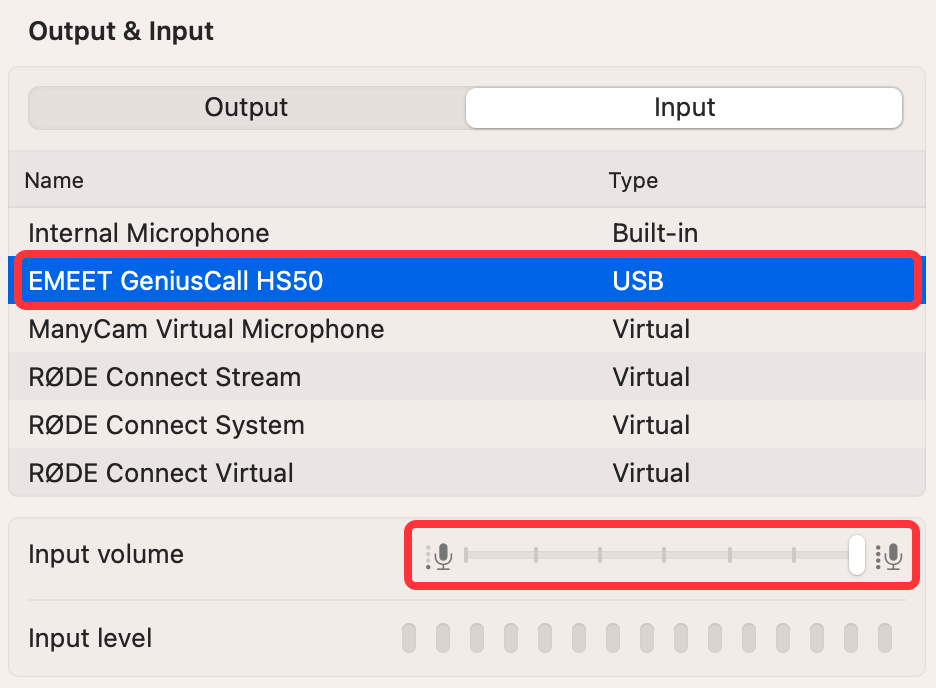This screenshot has height=688, width=936.
Task: Pick RØDE Connect Stream input
Action: pos(467,377)
